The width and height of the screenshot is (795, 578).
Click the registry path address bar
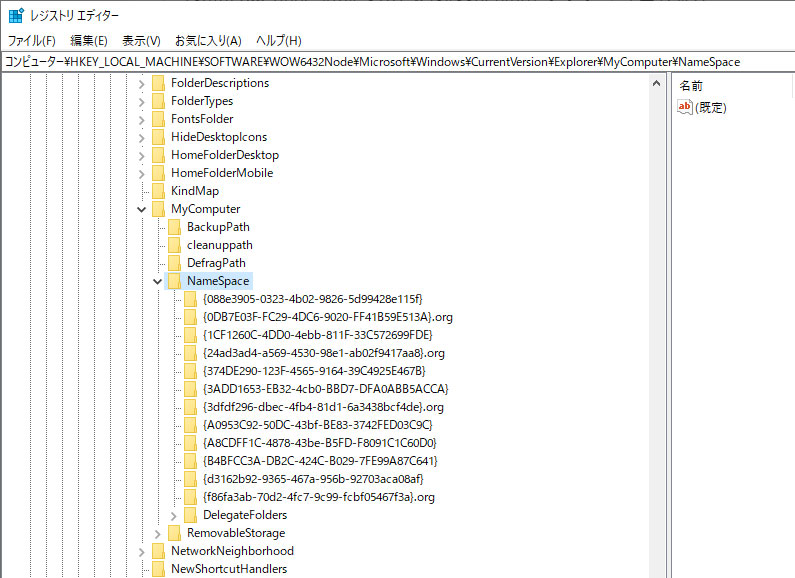[x=398, y=62]
